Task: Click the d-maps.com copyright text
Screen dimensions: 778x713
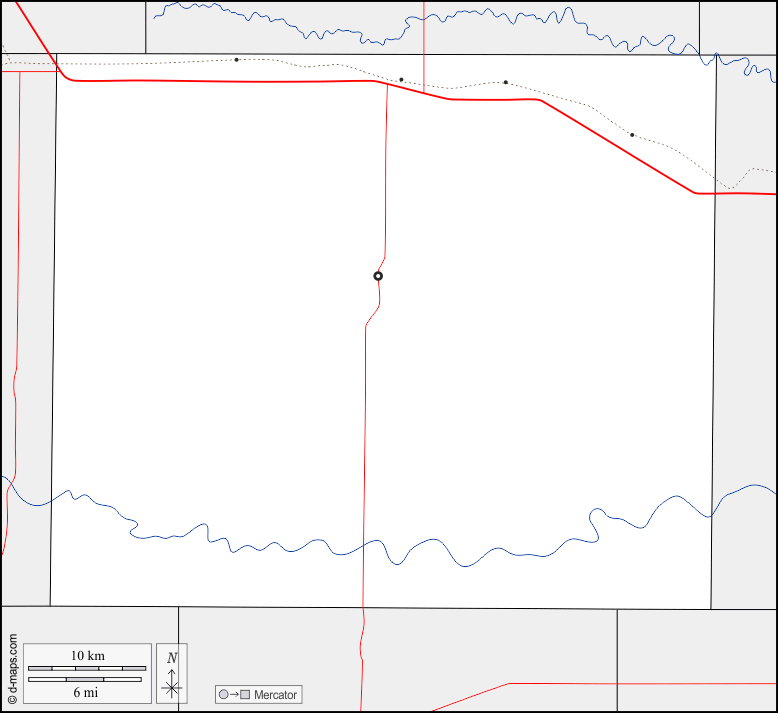Action: point(12,669)
